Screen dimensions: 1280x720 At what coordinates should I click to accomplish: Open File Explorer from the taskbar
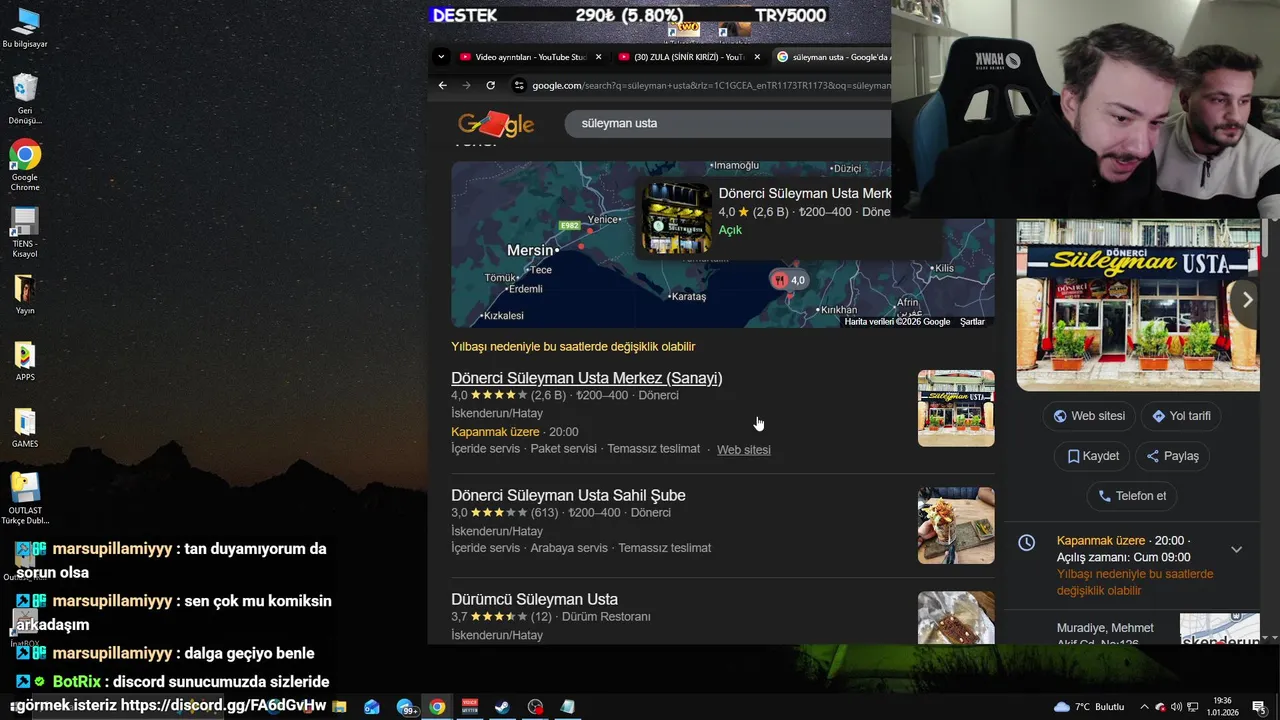tap(340, 707)
